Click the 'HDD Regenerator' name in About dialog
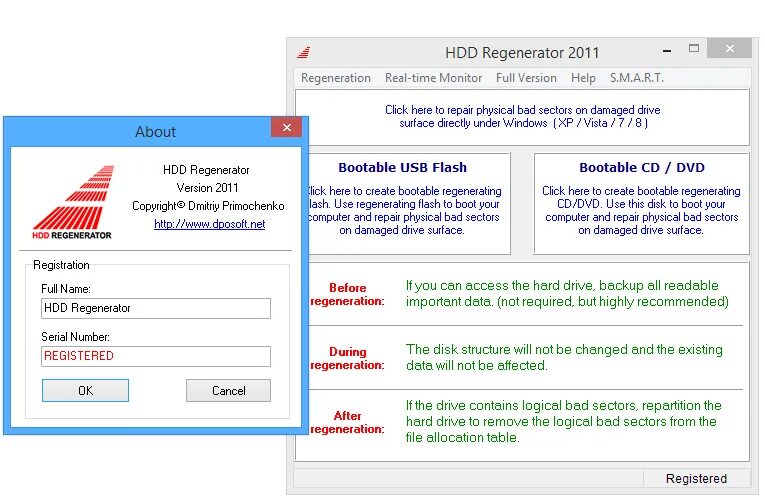 point(206,170)
